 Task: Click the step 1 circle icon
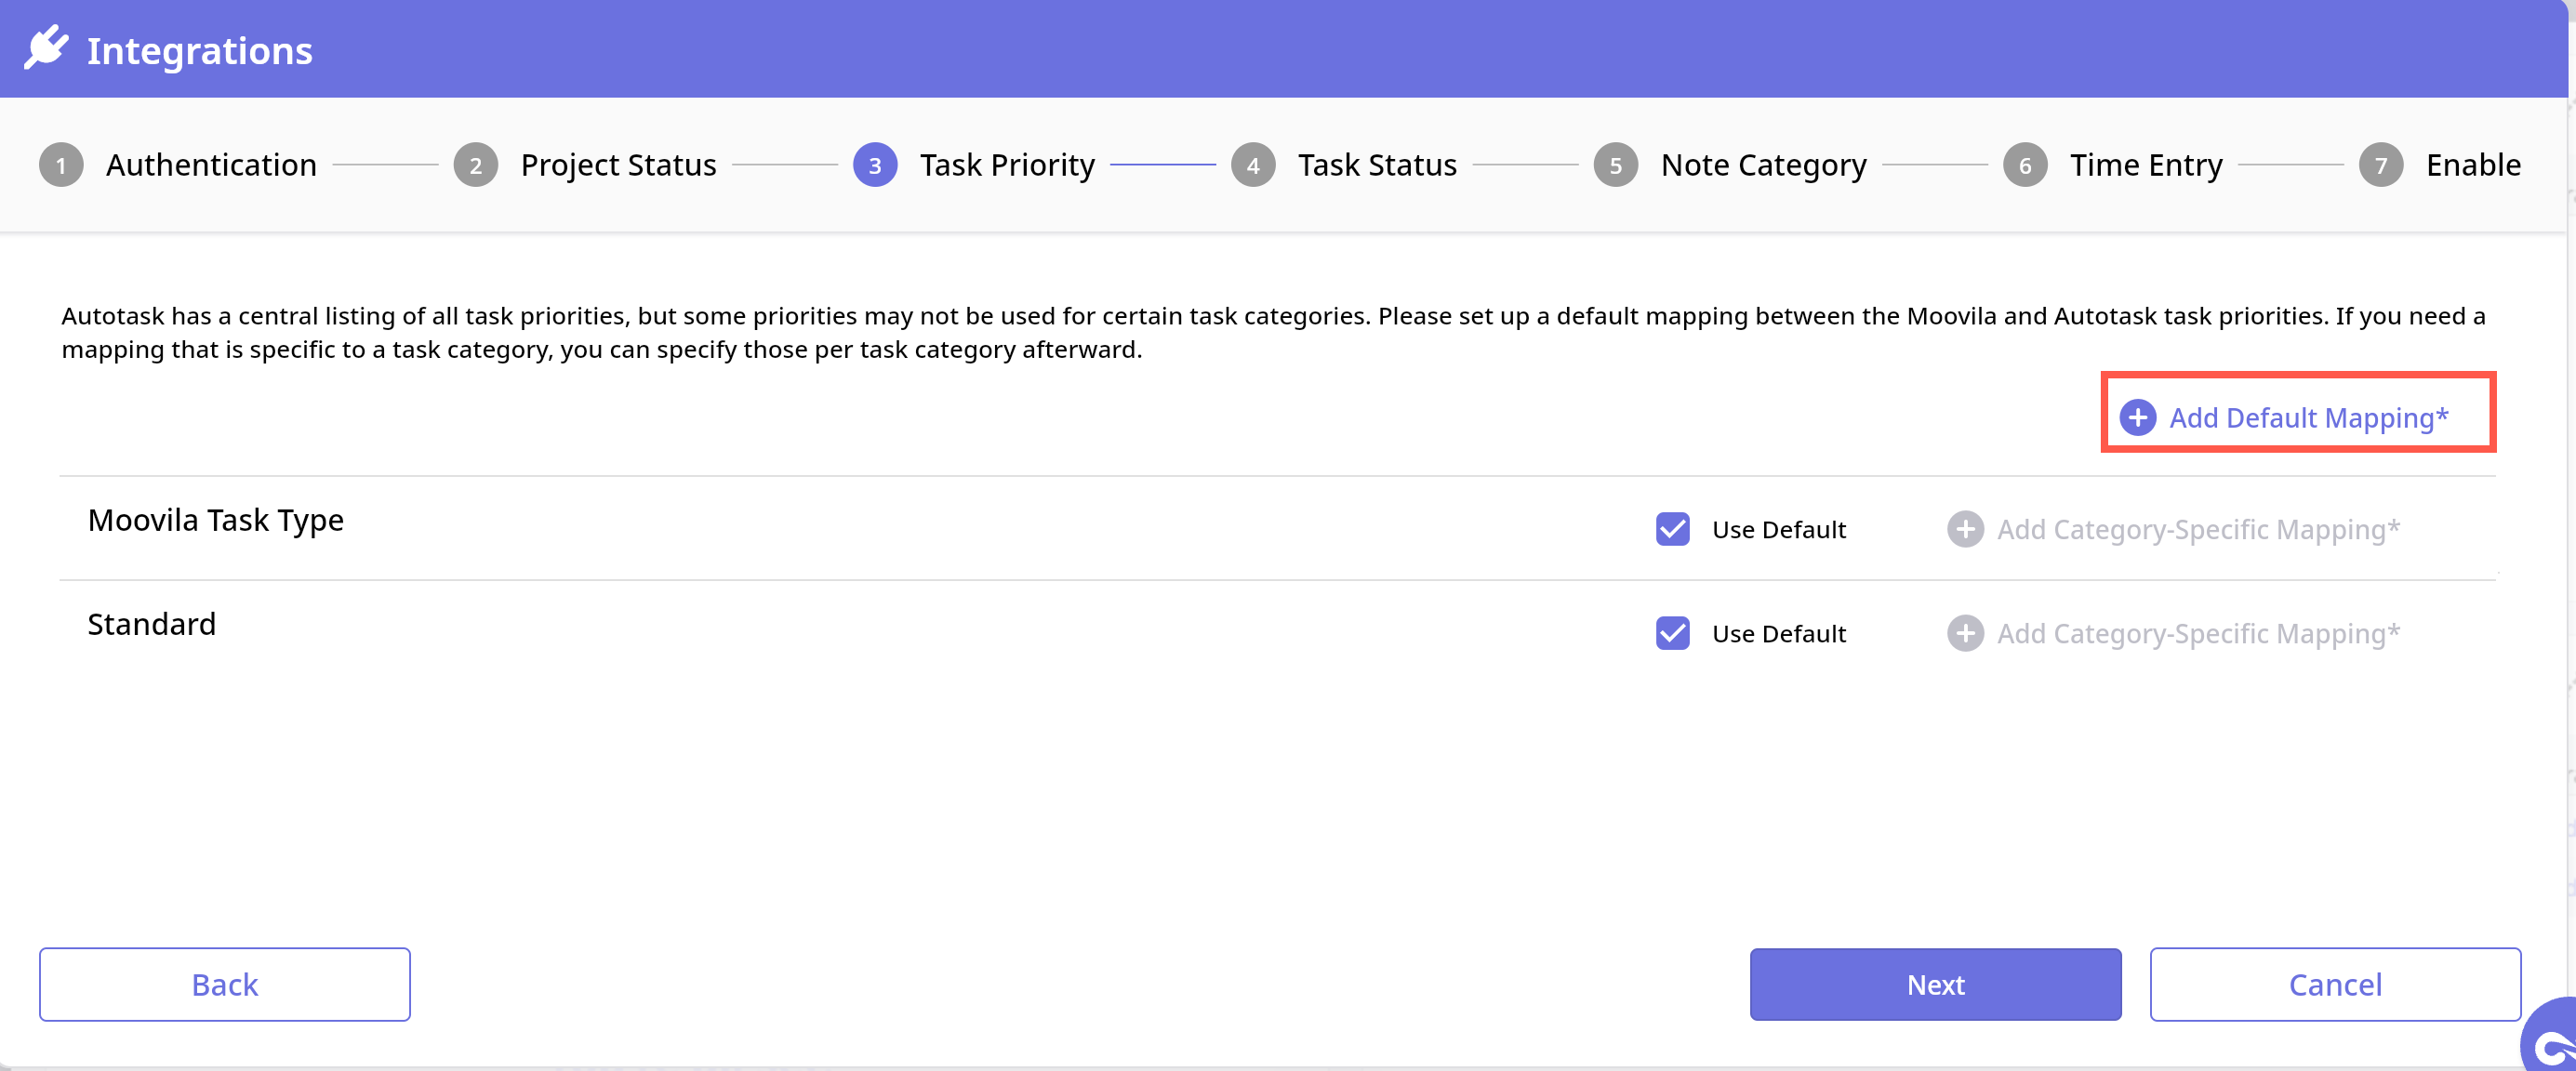[61, 165]
